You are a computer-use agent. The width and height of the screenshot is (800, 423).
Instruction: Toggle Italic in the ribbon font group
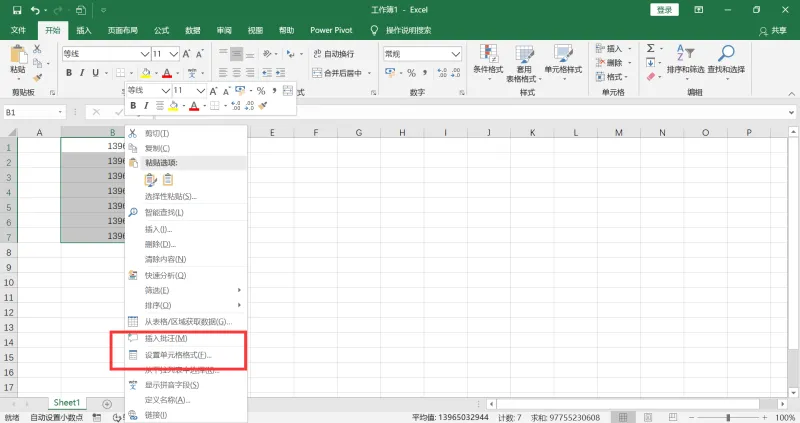[82, 73]
